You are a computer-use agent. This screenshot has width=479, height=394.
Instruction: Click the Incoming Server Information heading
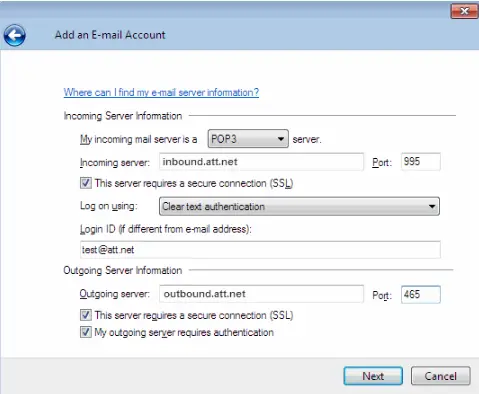123,116
